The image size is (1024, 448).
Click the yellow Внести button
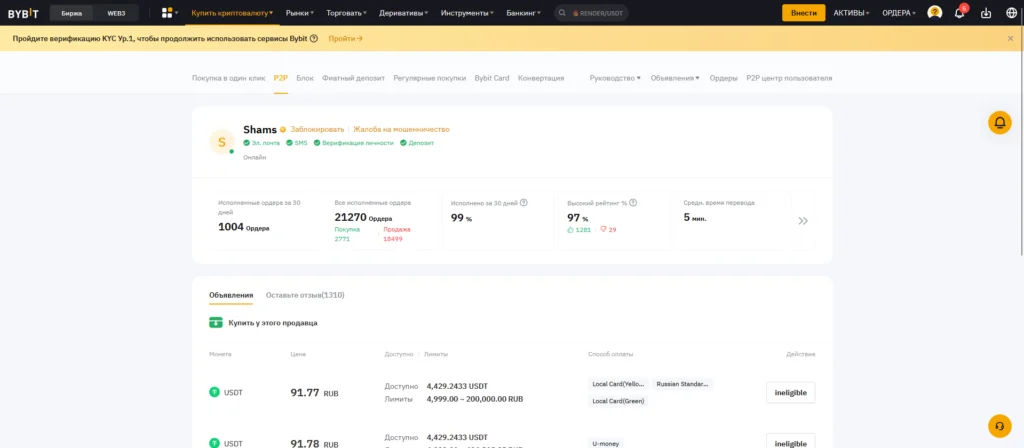pos(803,13)
